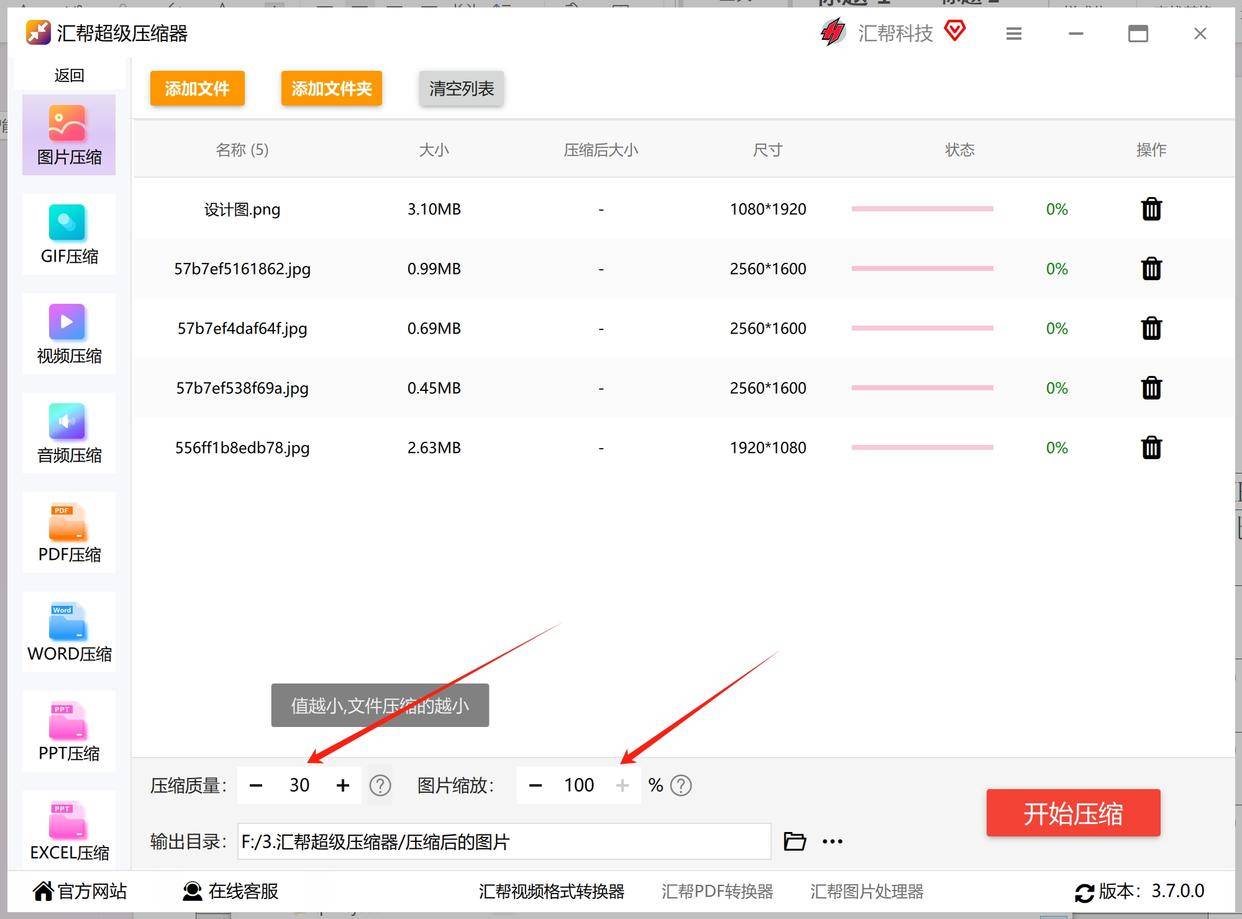
Task: Delete 57b7ef538f69a.jpg with its trash icon
Action: click(1151, 388)
